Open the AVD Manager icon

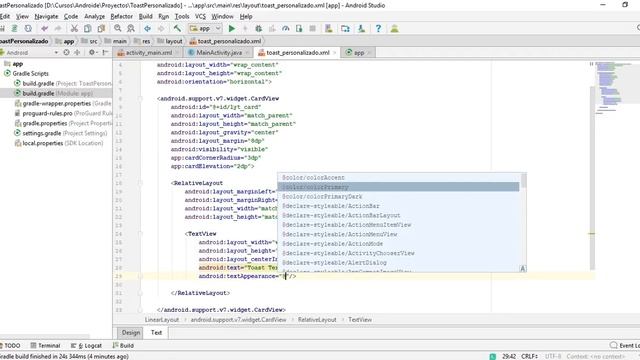[329, 29]
